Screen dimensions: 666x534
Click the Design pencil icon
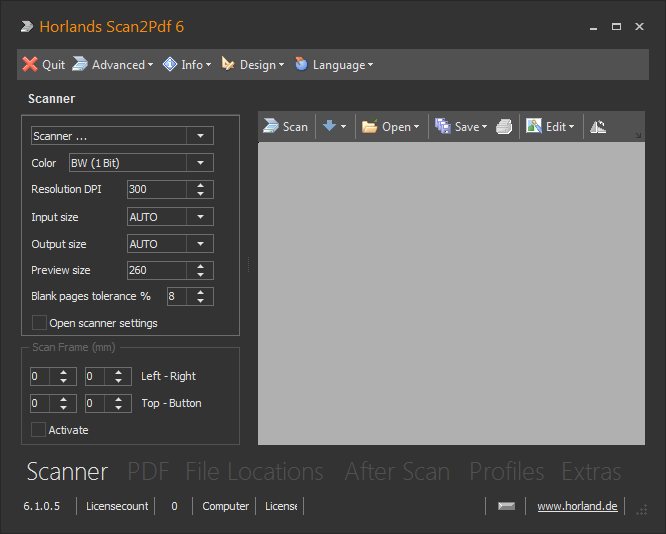click(228, 64)
